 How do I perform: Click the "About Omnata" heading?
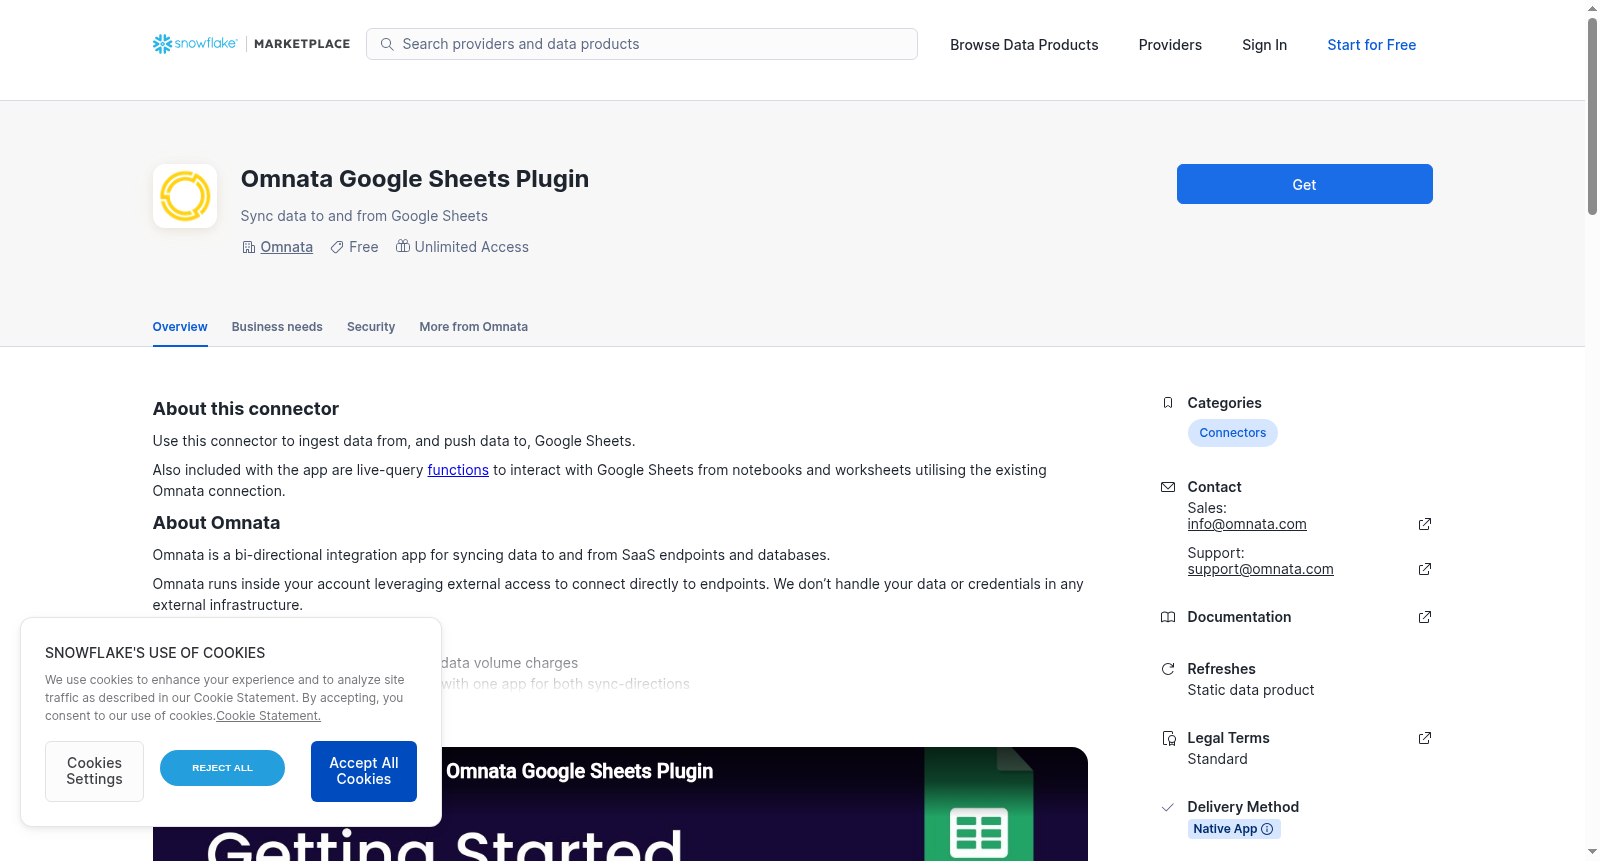217,523
